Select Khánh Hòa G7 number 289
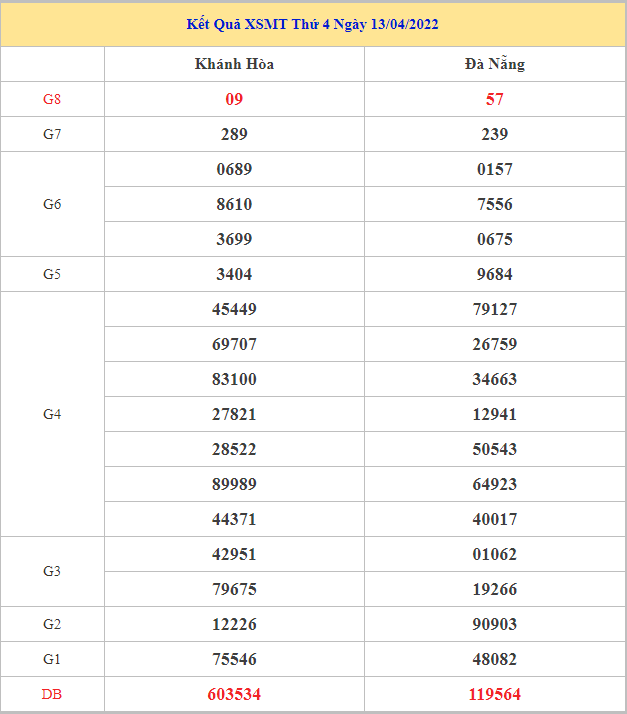Image resolution: width=627 pixels, height=714 pixels. tap(234, 134)
